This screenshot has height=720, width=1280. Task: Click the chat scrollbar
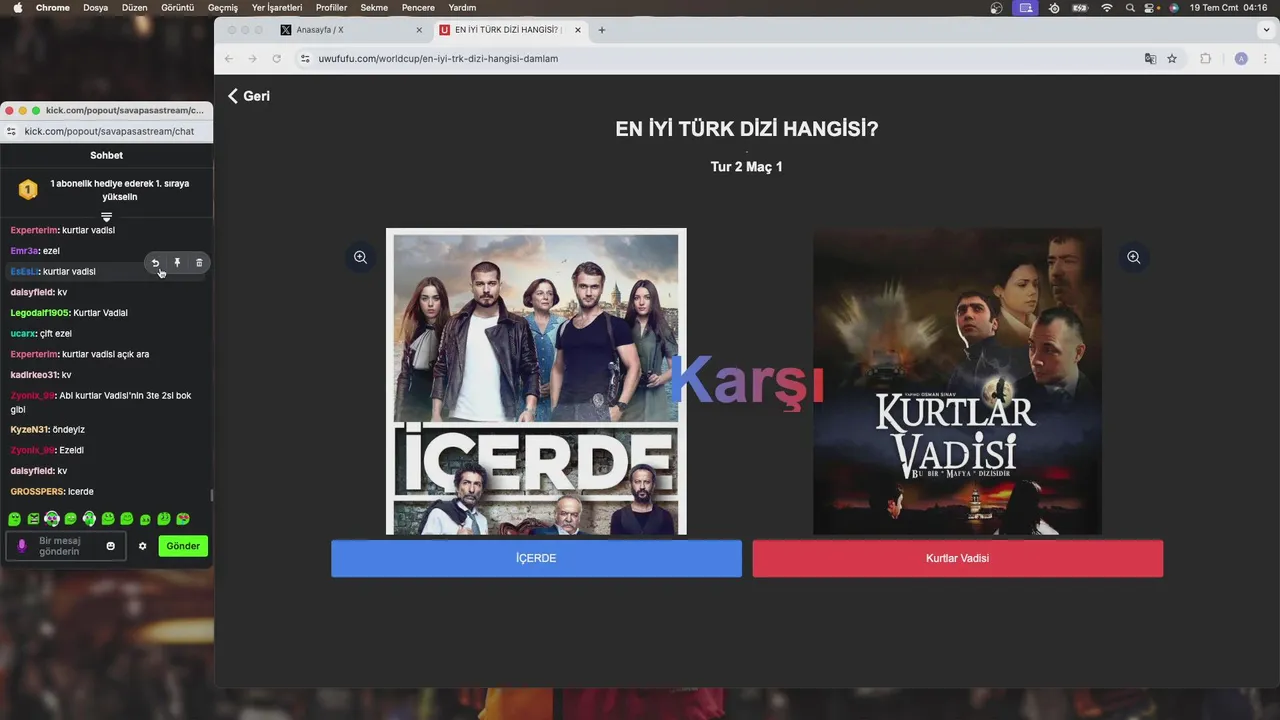(211, 496)
